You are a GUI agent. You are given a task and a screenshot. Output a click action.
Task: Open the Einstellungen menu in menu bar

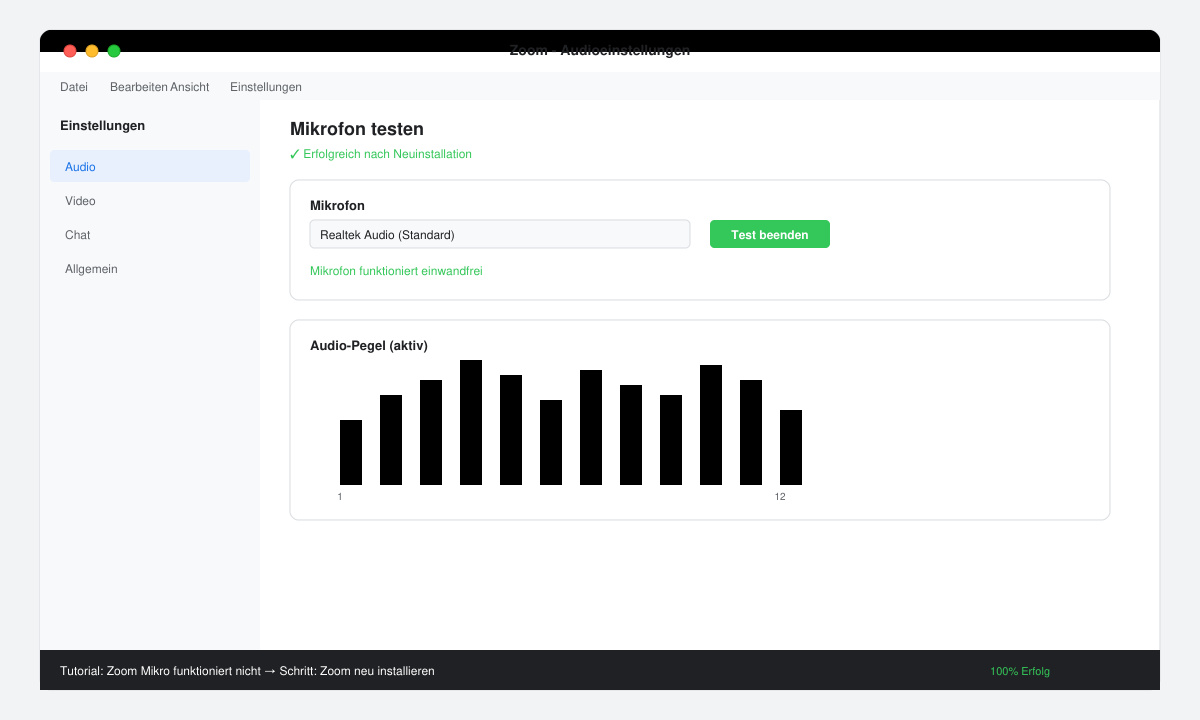click(266, 87)
